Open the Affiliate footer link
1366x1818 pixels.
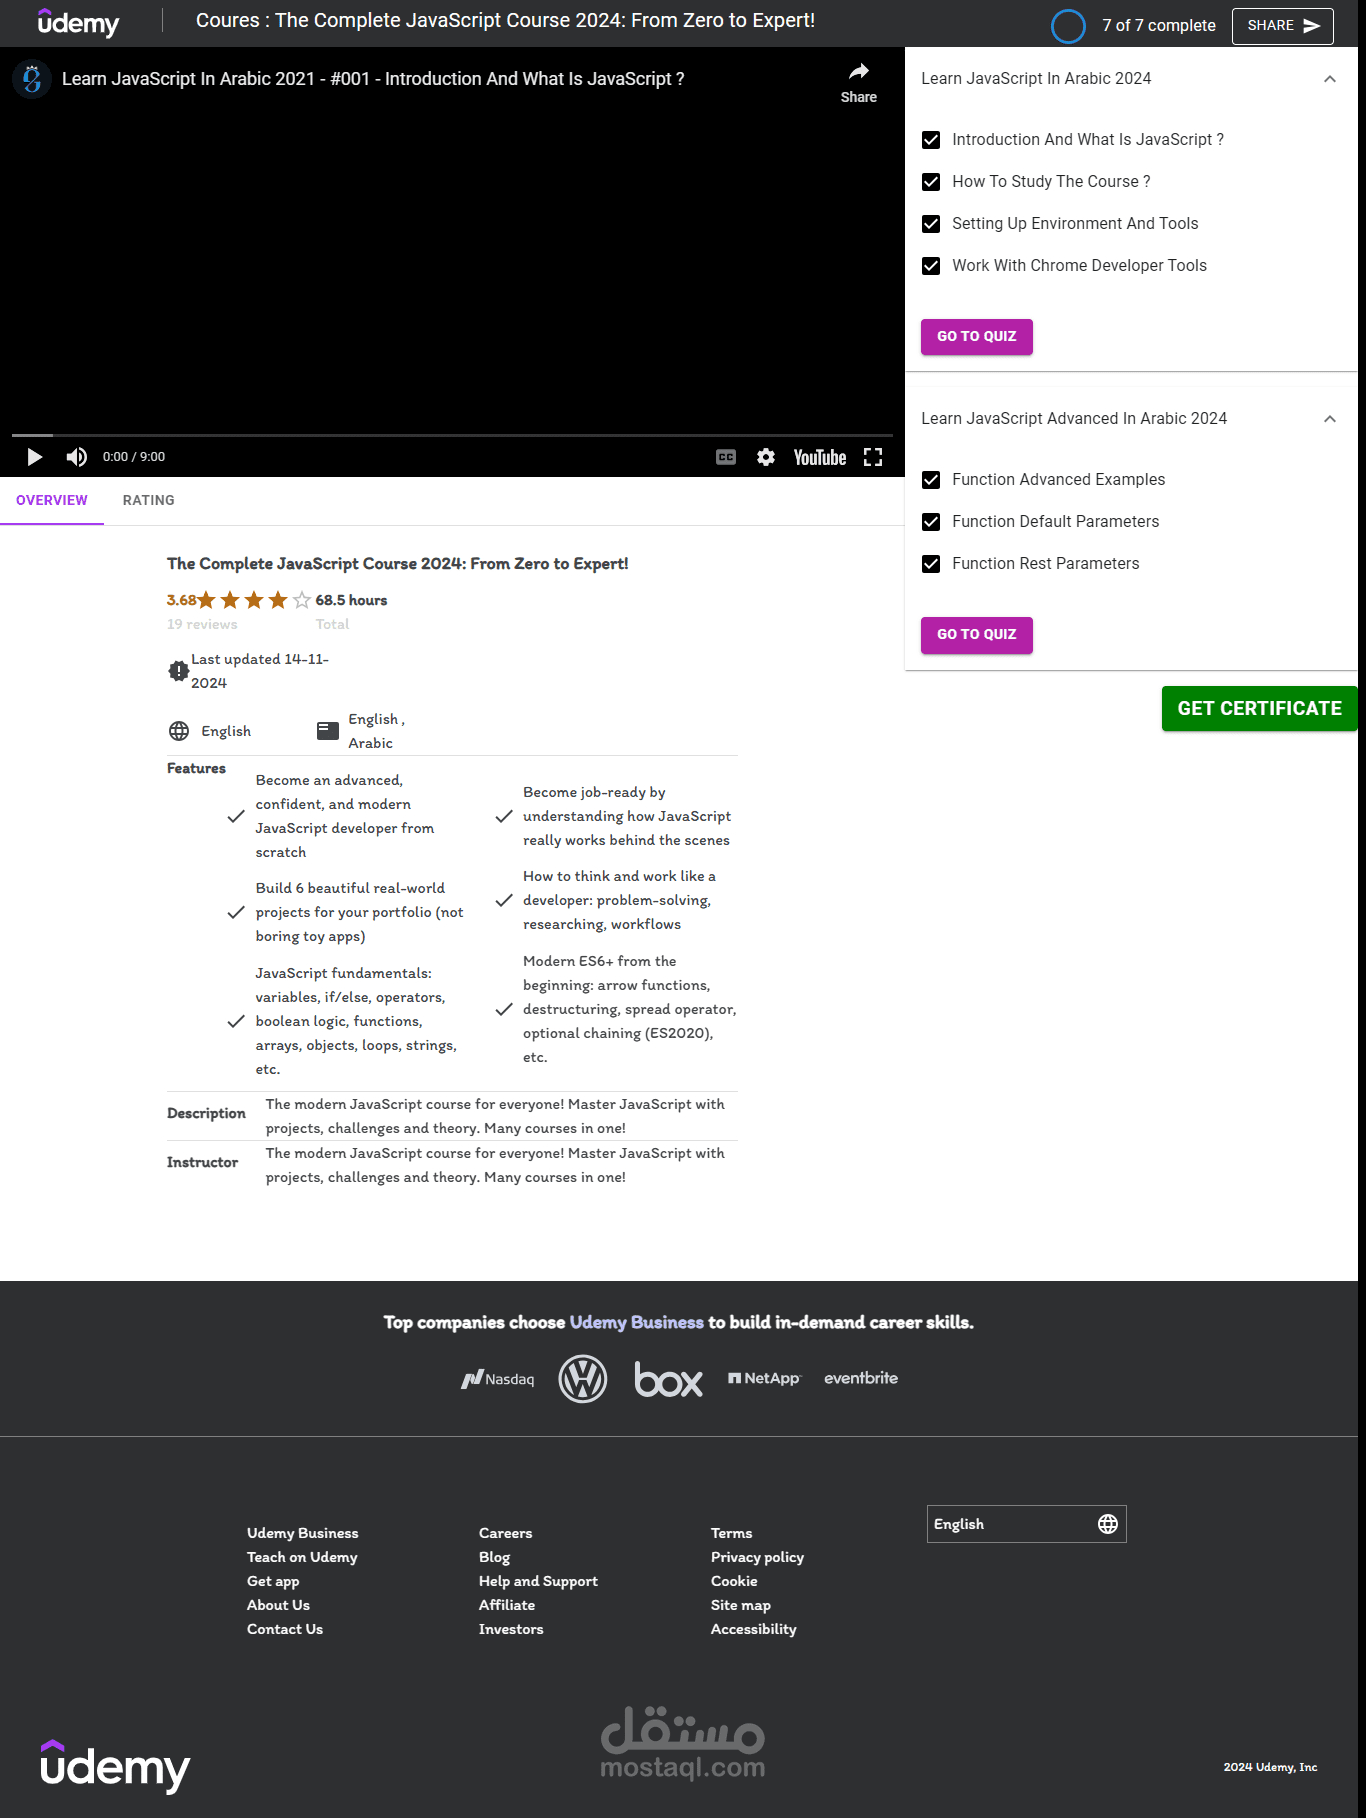point(507,1605)
